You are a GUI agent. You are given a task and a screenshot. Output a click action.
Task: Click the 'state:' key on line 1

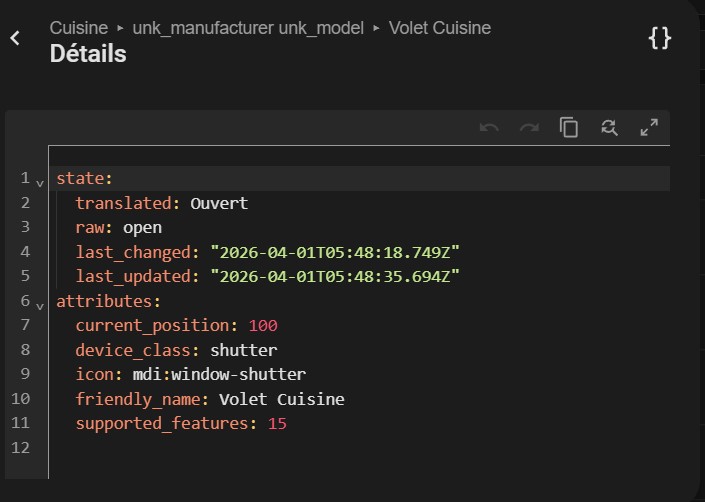pyautogui.click(x=84, y=178)
